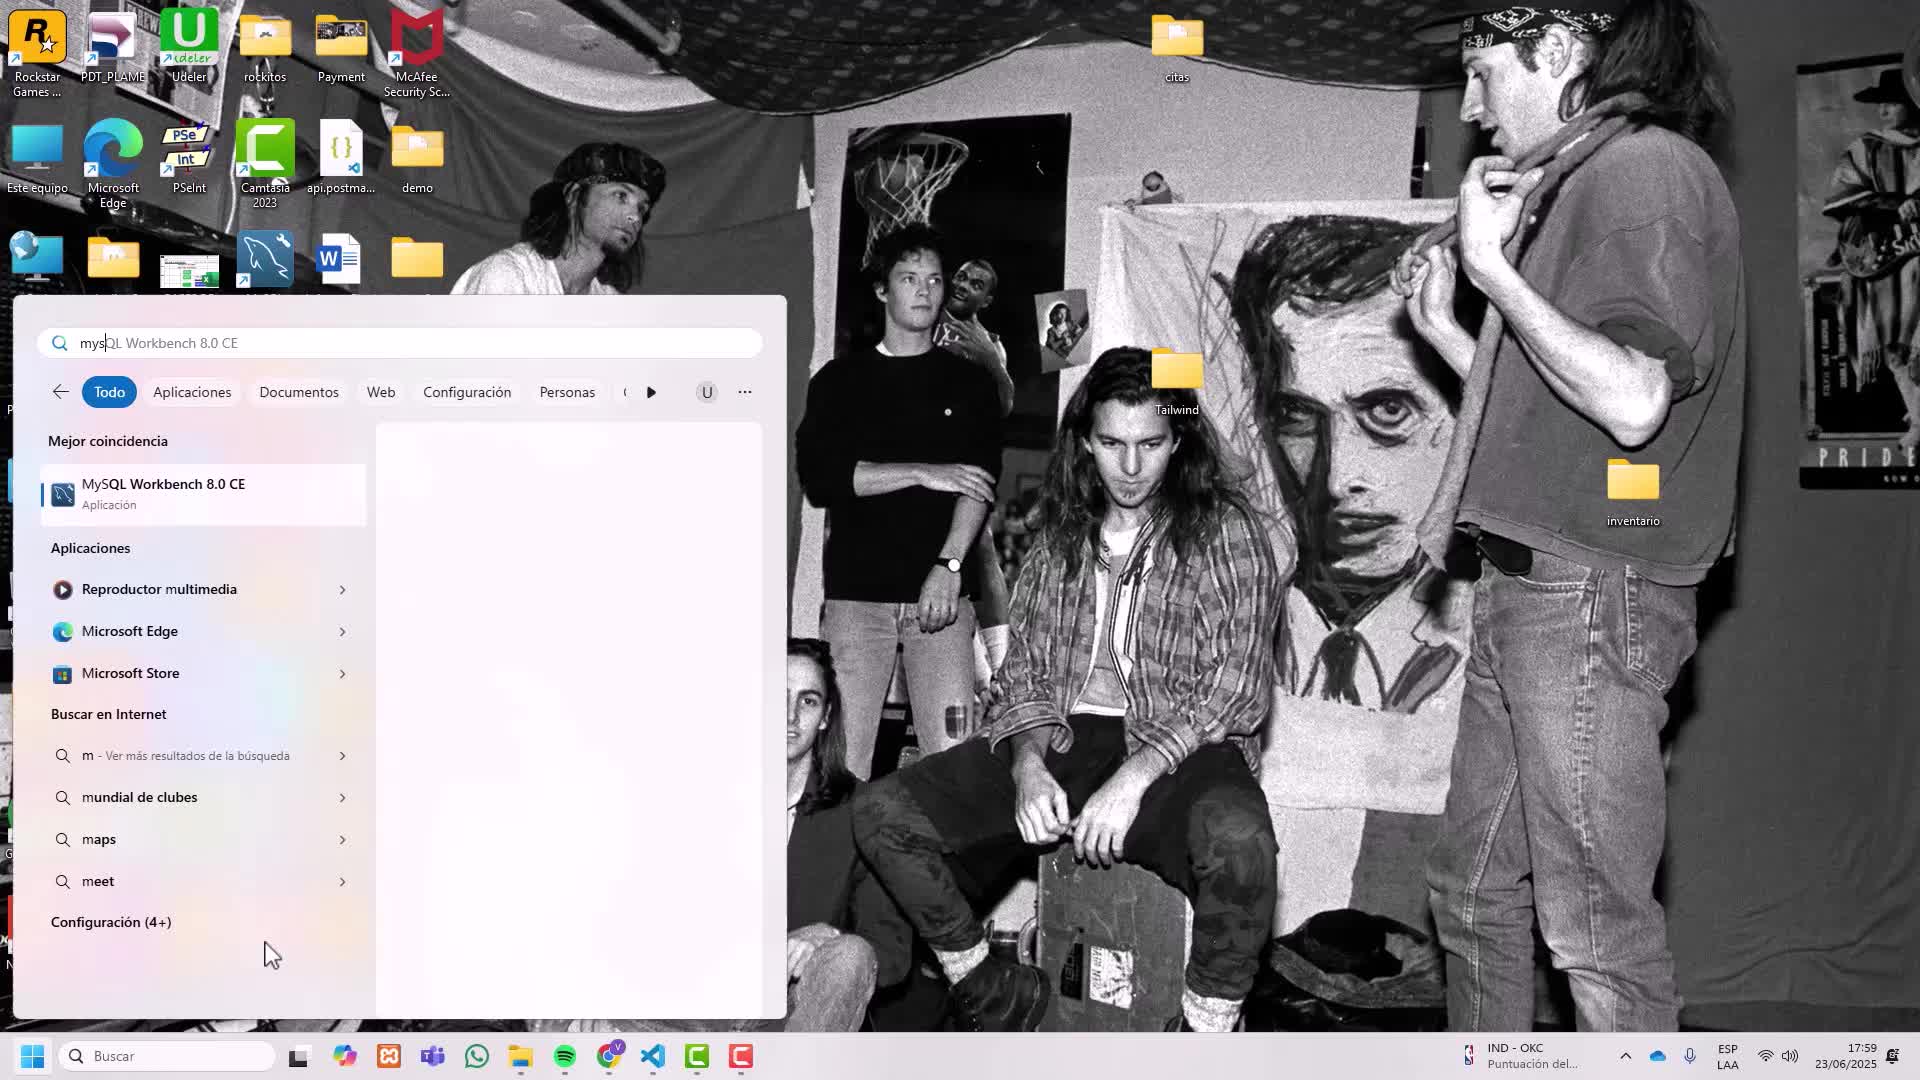Click the Microsoft Store result icon

coord(63,674)
